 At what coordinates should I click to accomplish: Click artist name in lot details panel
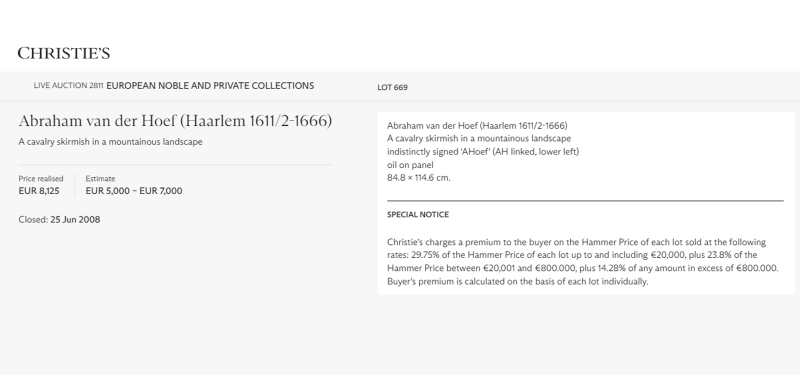tap(477, 126)
